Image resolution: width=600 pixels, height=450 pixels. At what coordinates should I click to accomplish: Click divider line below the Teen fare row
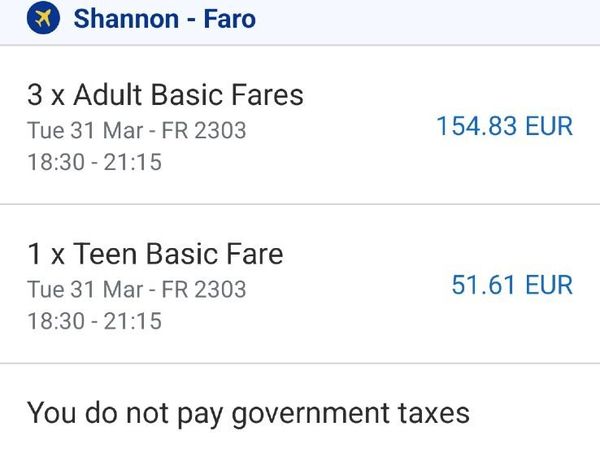[x=300, y=363]
